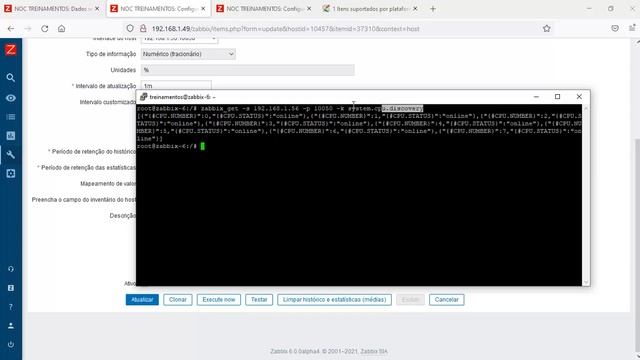Click the Zabbix logo in sidebar

click(11, 50)
